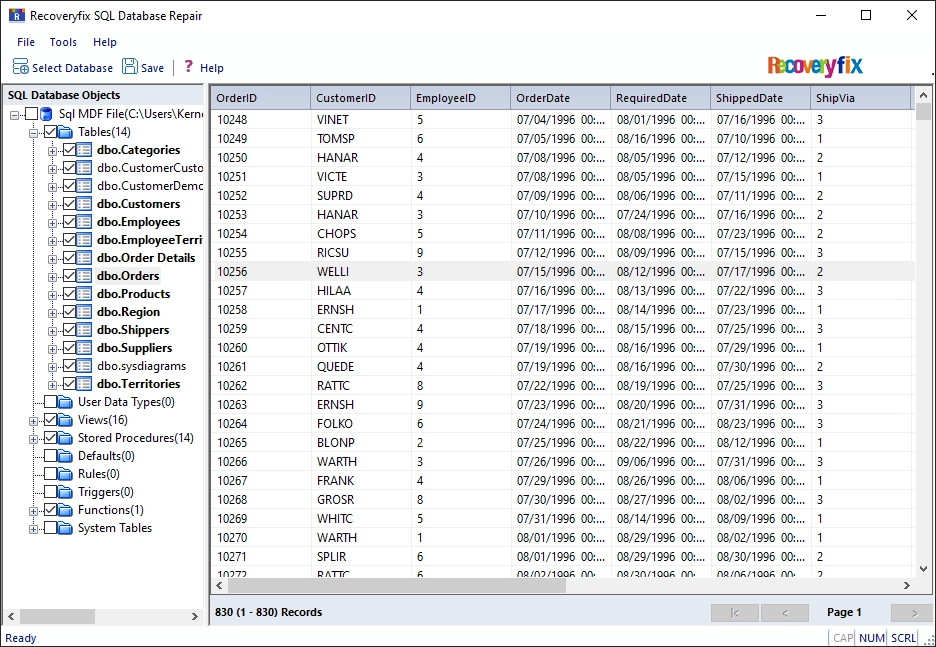
Task: Click the question mark Help icon
Action: tap(188, 66)
